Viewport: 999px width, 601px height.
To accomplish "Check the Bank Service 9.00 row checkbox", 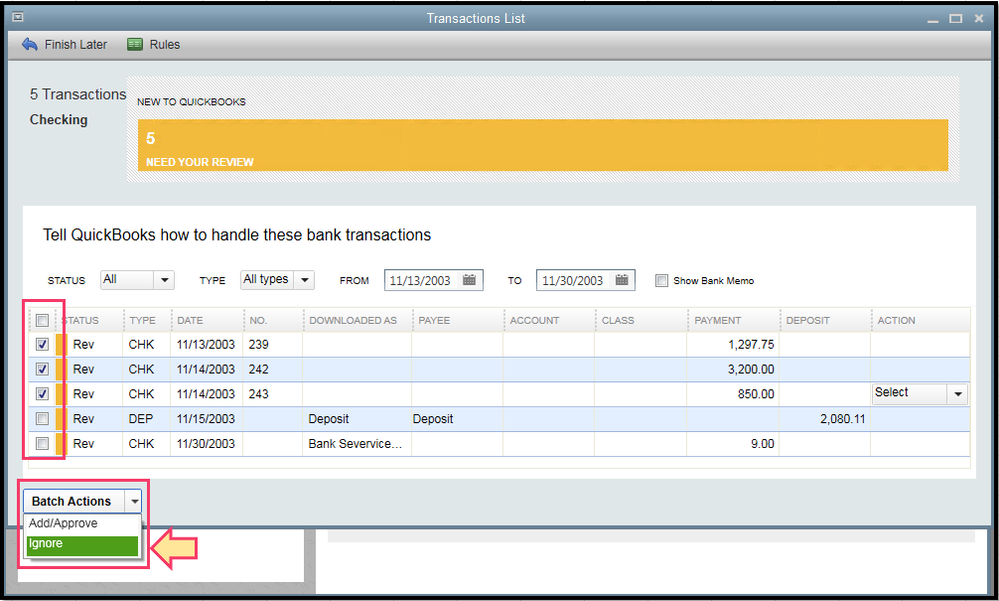I will tap(42, 444).
